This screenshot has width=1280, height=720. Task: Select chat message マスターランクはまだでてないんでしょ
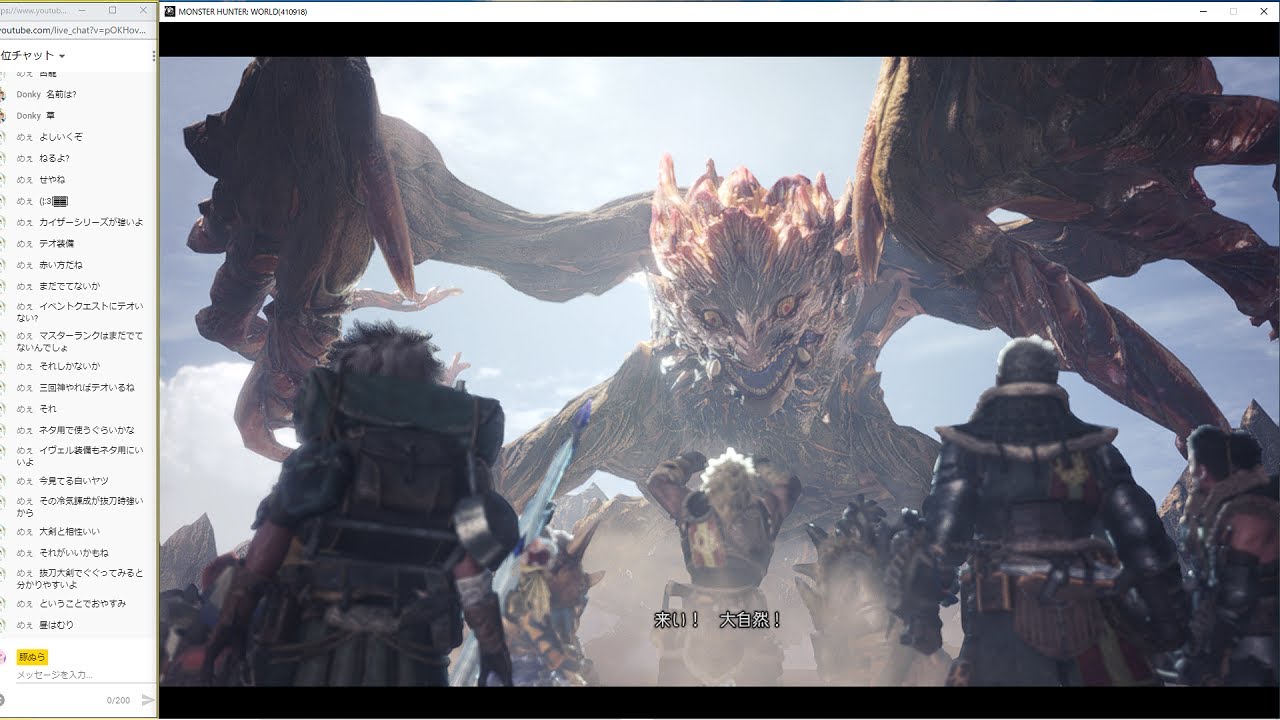80,343
